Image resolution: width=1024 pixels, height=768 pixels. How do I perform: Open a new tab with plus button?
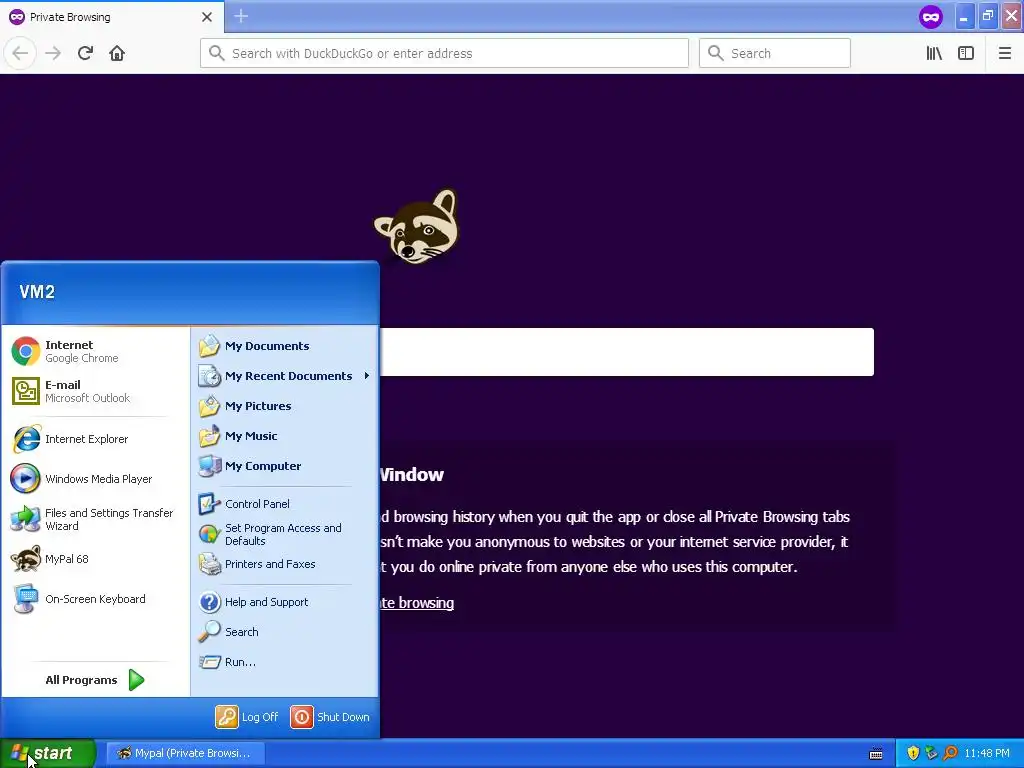coord(241,16)
